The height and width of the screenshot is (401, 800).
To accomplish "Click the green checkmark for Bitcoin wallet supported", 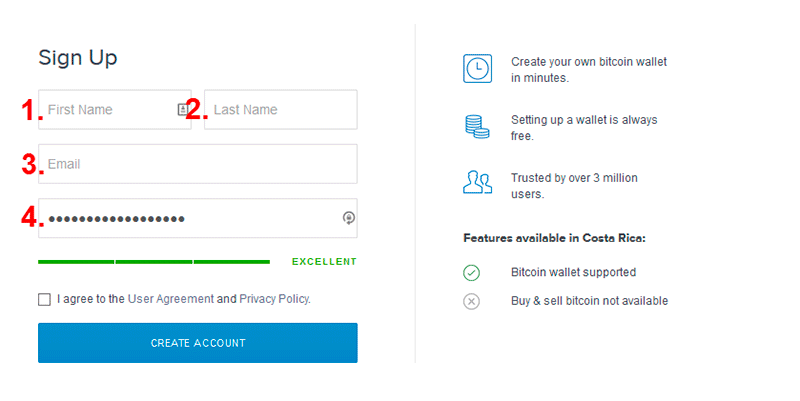I will pyautogui.click(x=471, y=272).
